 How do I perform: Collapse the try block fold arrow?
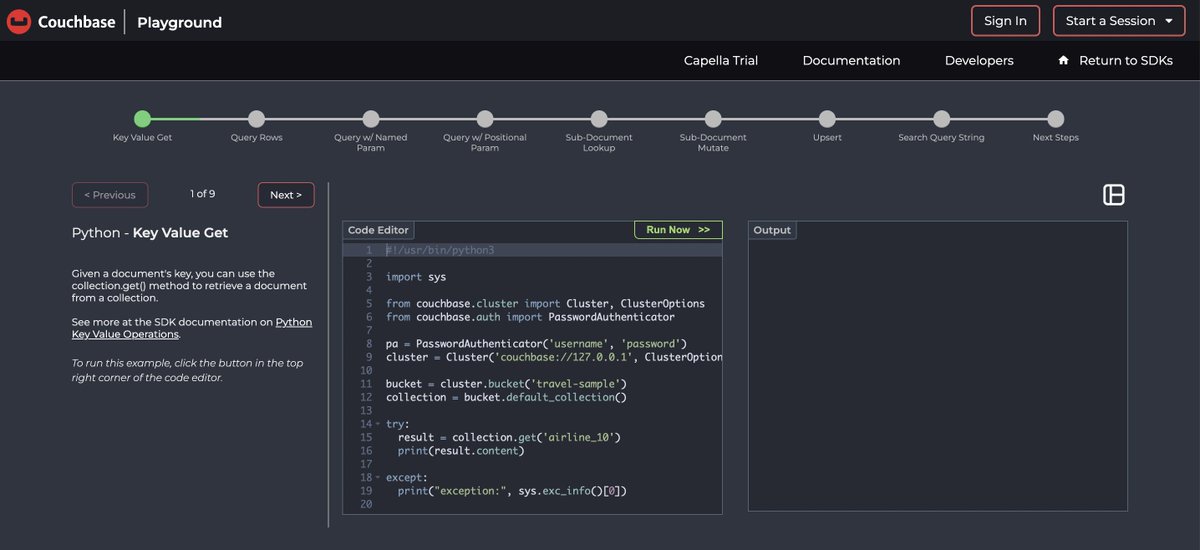click(x=378, y=424)
